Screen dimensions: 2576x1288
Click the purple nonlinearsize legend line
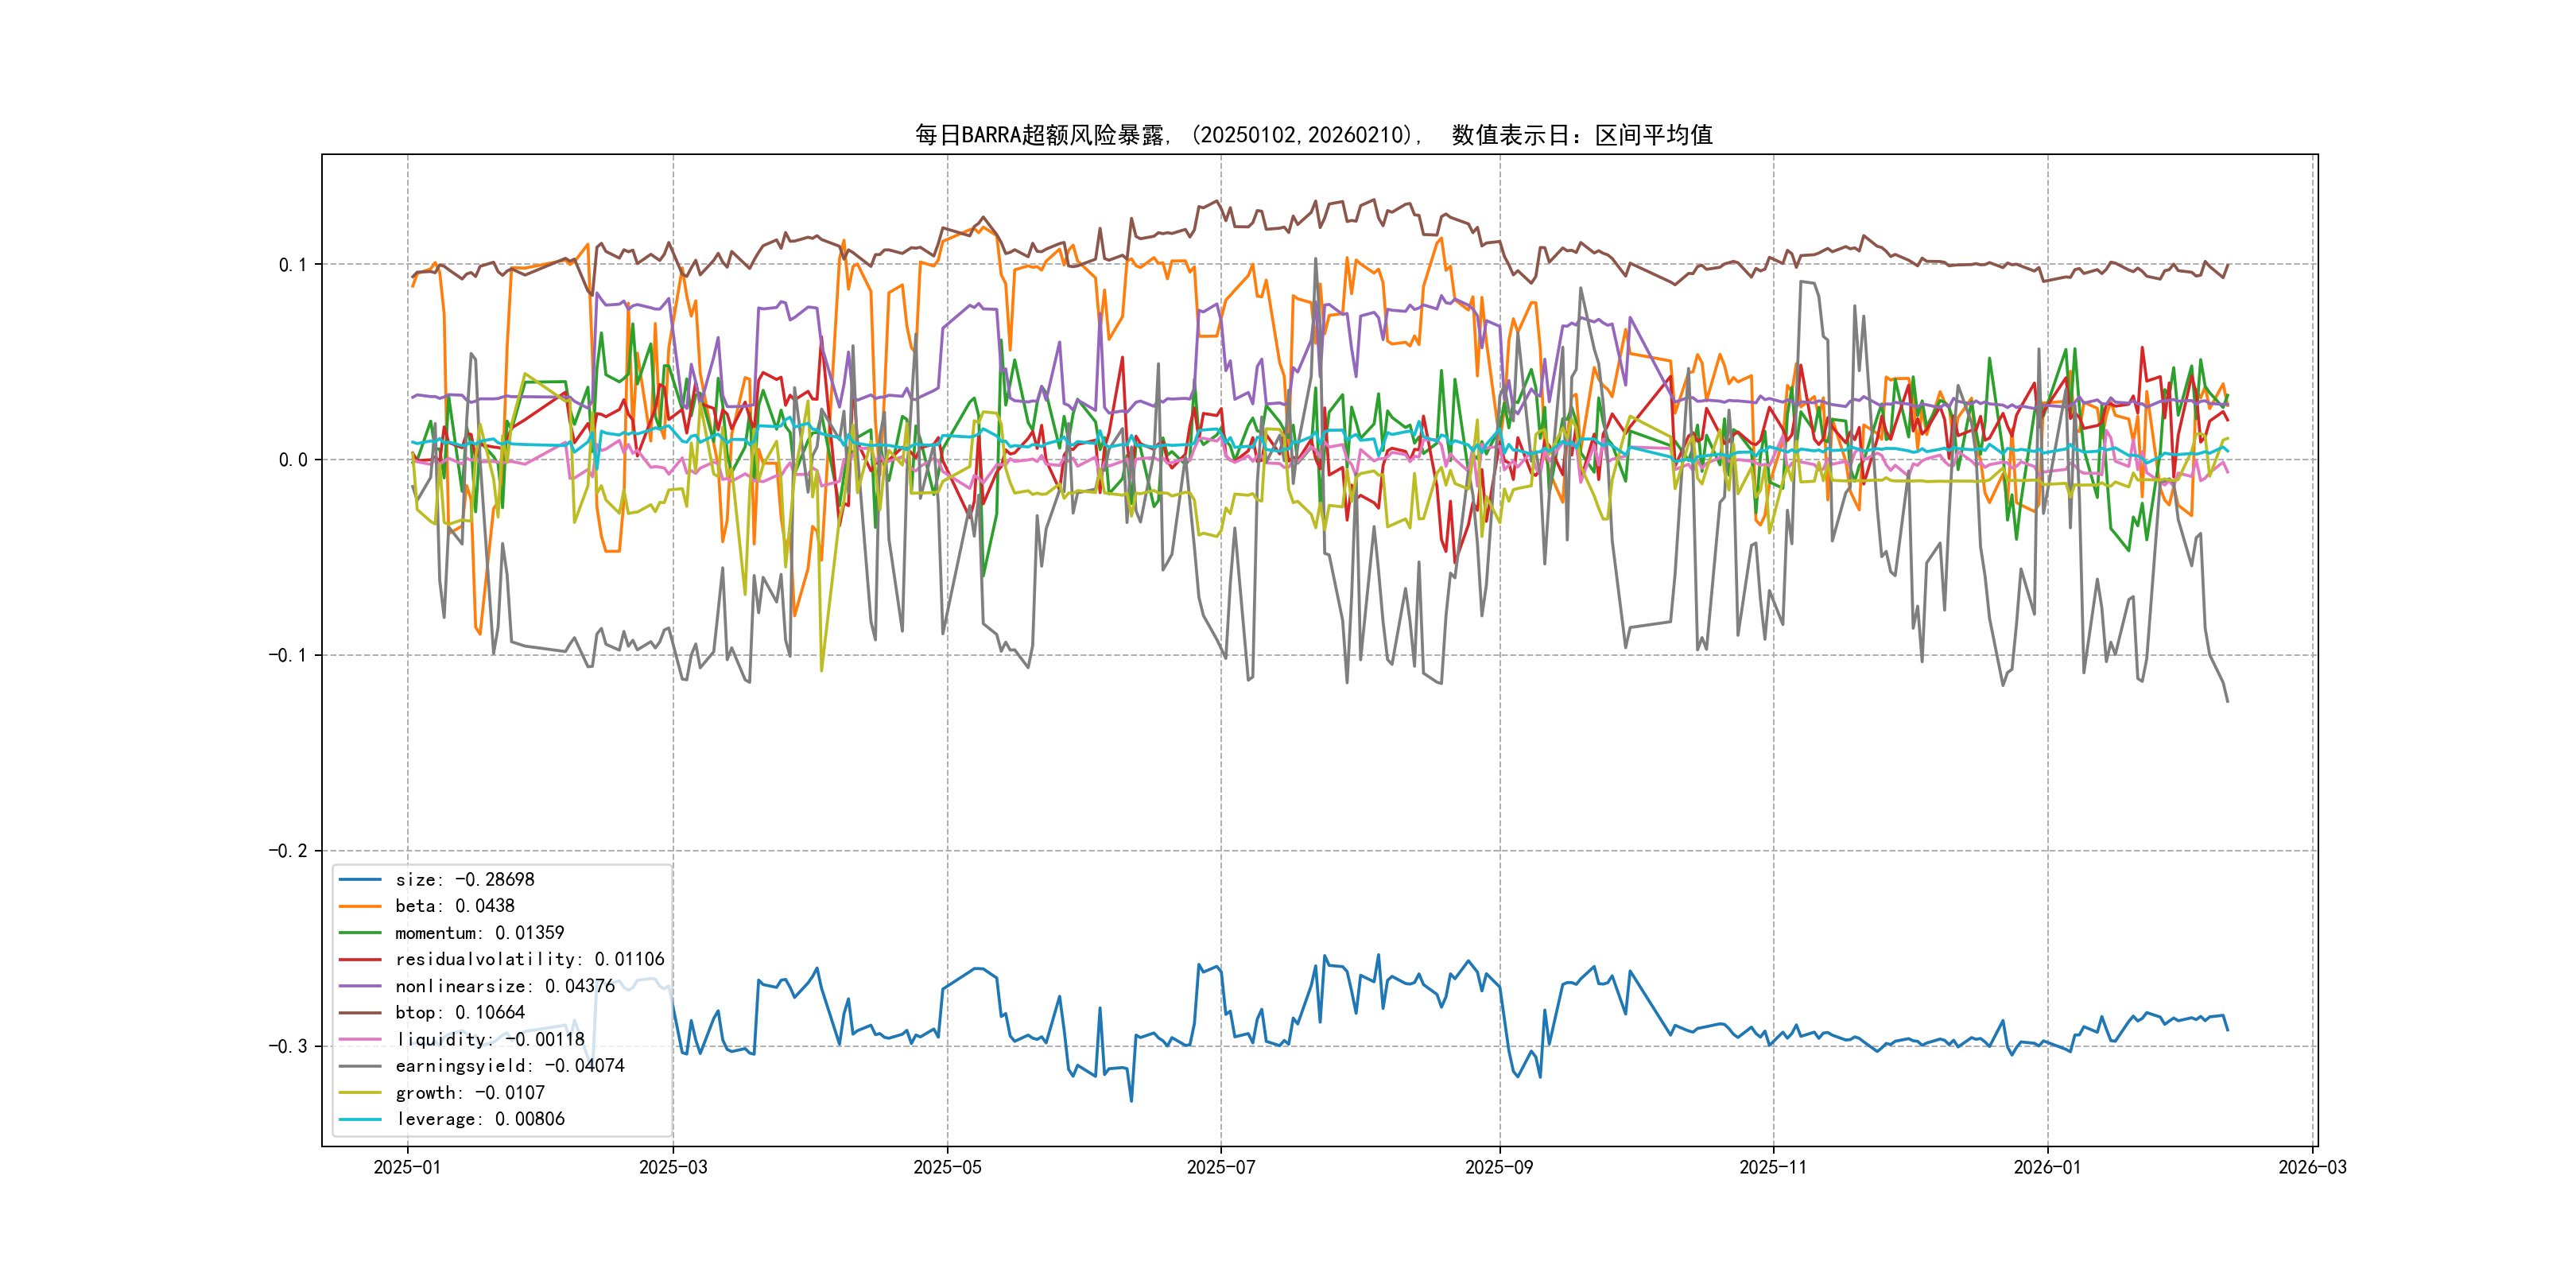(360, 986)
